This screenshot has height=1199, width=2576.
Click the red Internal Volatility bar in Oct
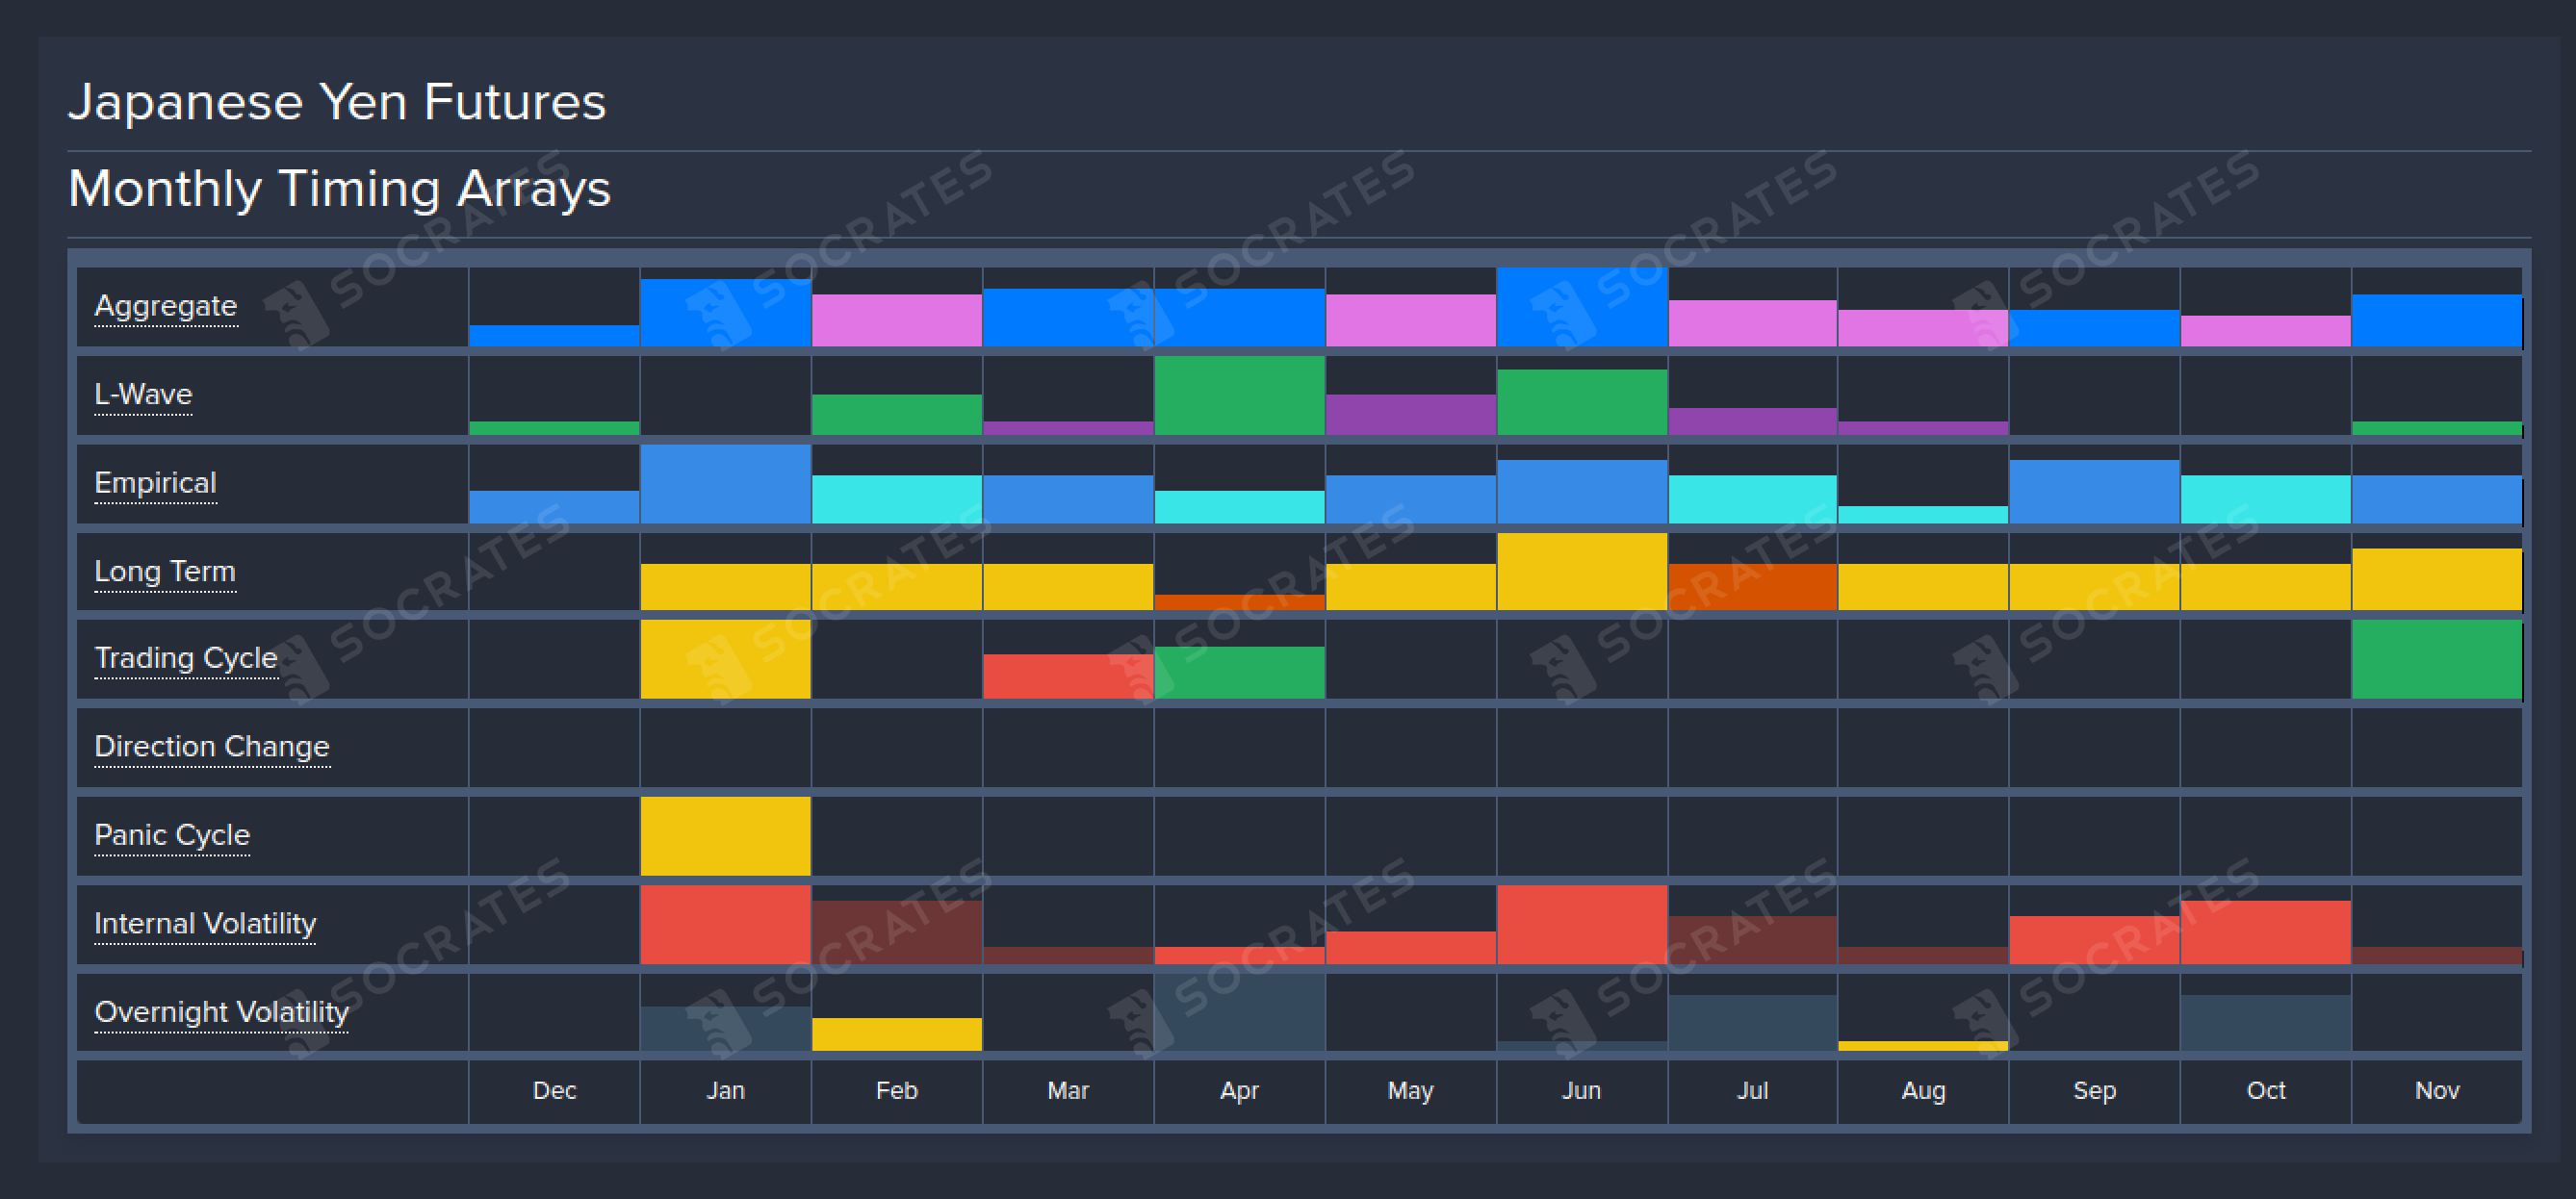[2266, 932]
